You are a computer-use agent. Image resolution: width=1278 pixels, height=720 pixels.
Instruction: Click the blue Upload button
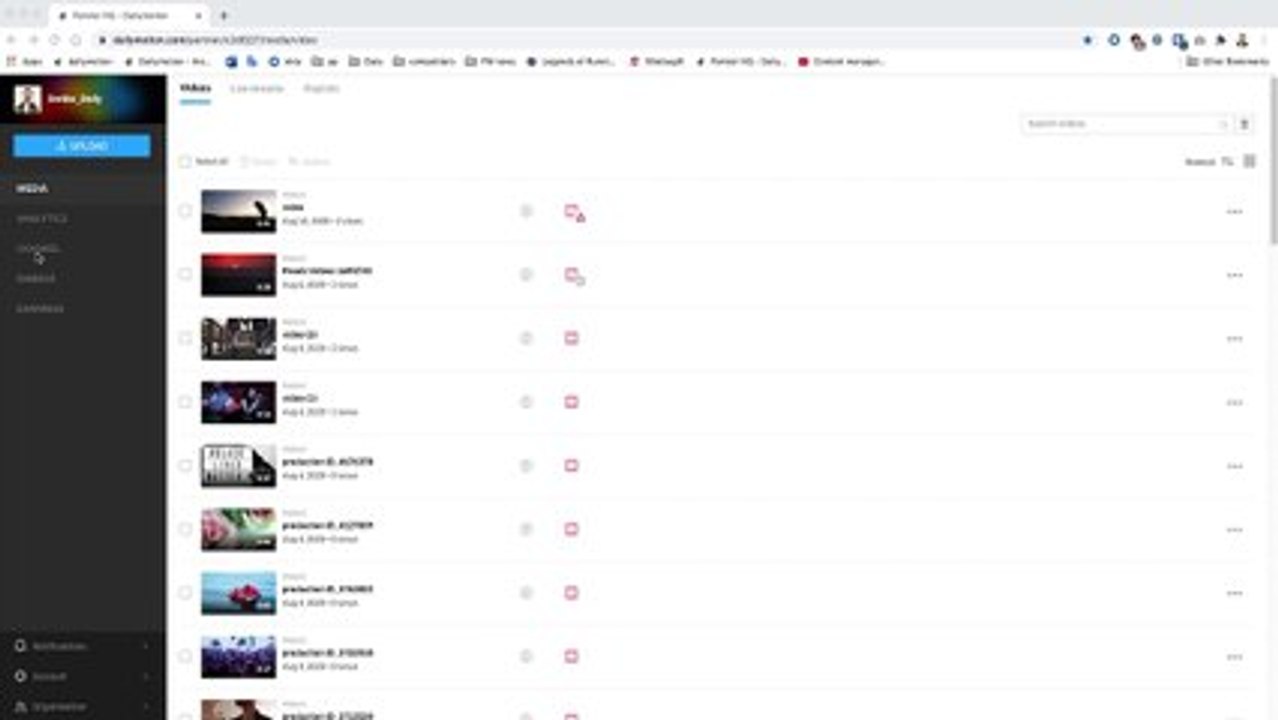tap(82, 146)
